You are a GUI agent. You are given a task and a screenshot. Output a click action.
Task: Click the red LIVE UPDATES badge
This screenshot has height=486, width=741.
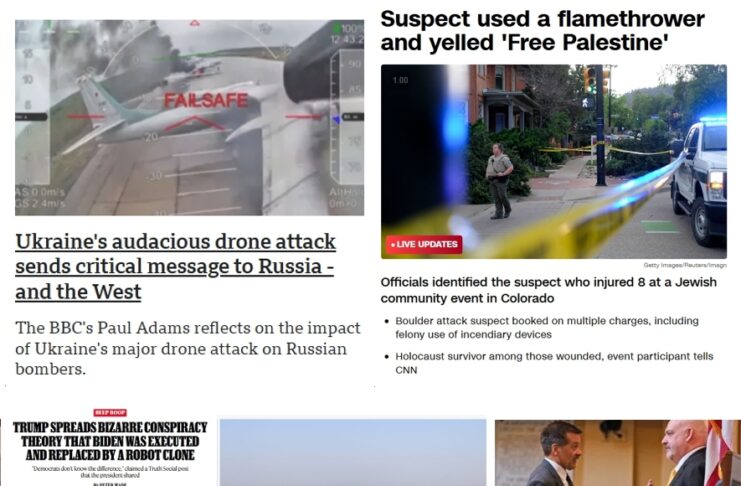tap(424, 244)
